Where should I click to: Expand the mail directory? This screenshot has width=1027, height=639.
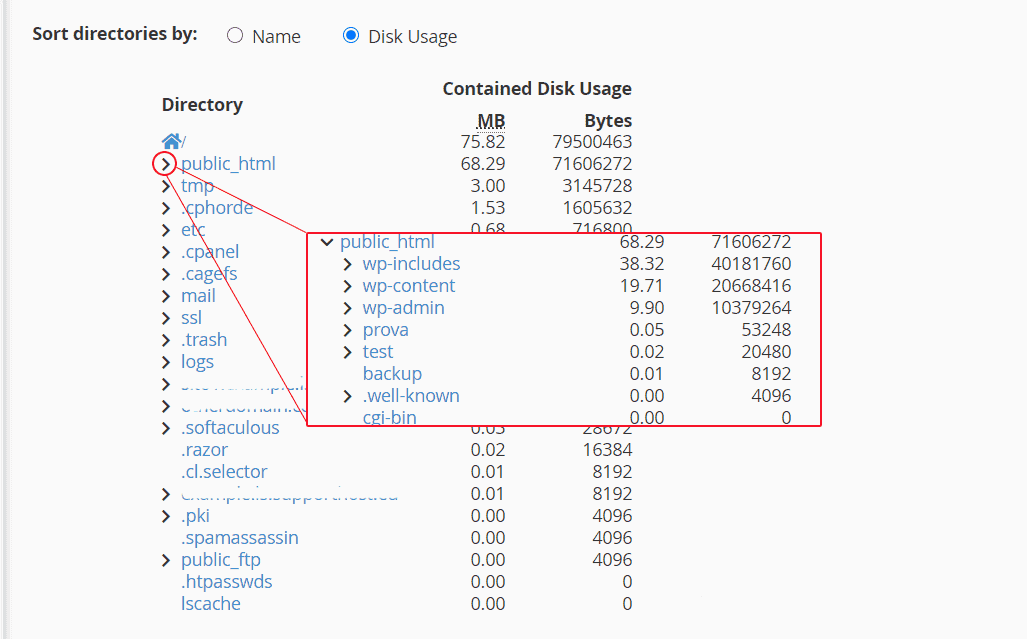tap(167, 294)
